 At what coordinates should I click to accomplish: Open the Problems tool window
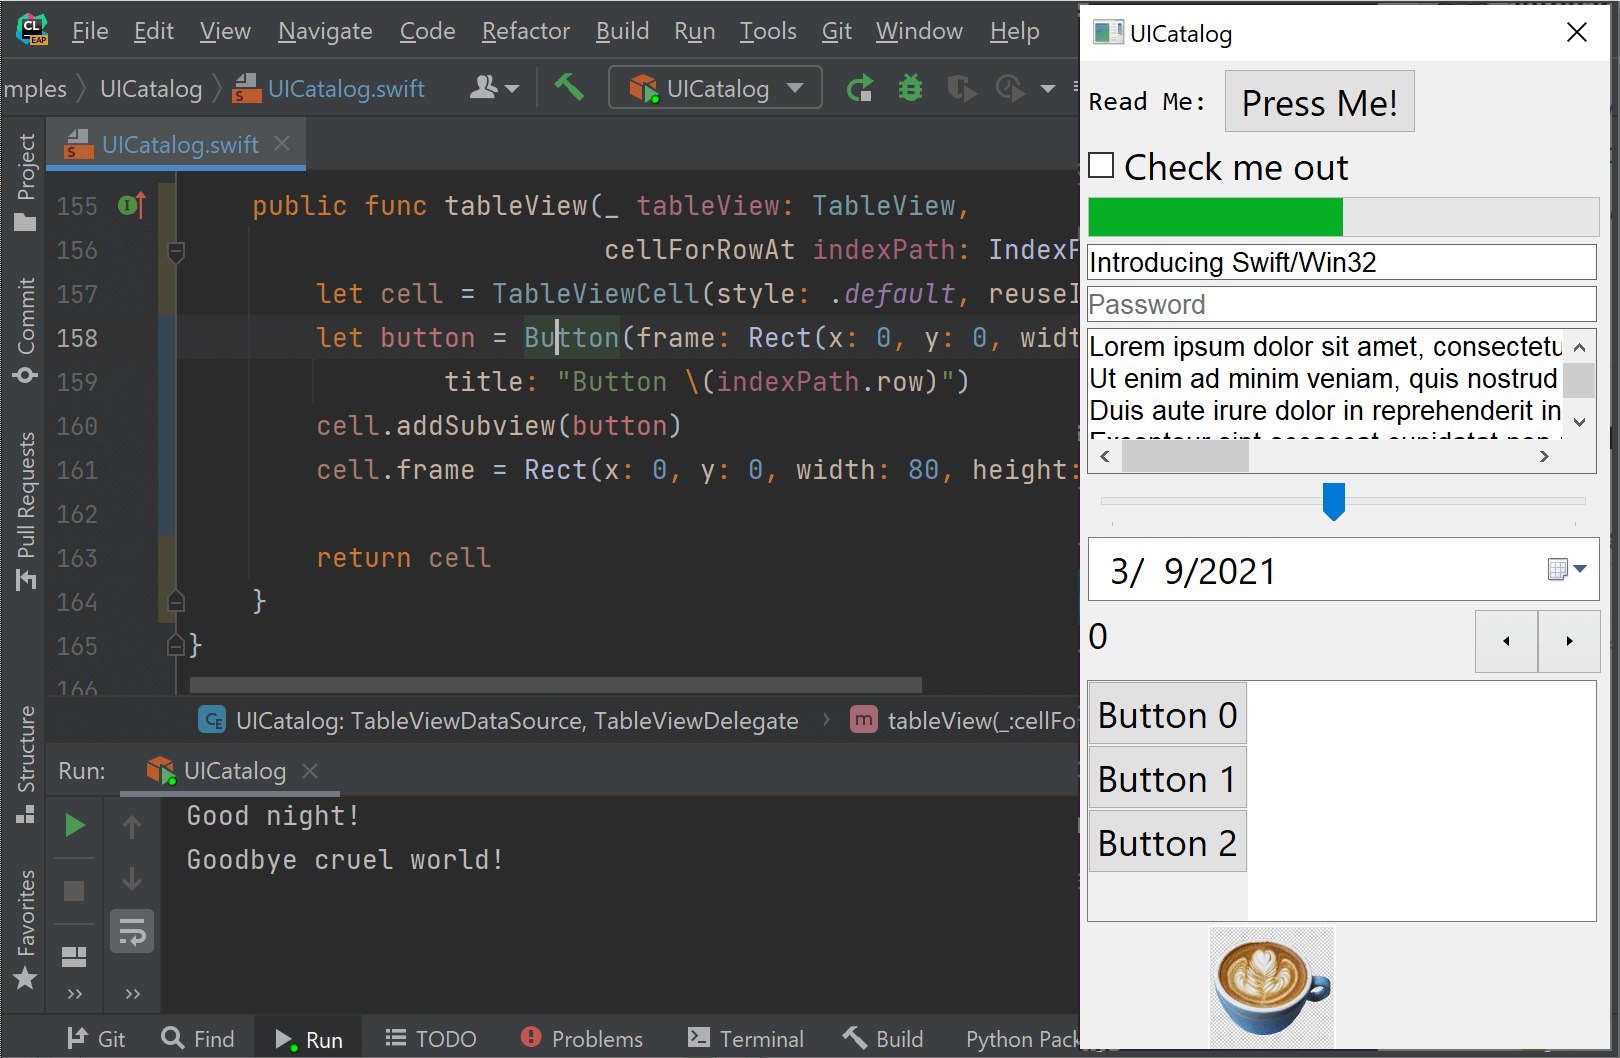582,1039
